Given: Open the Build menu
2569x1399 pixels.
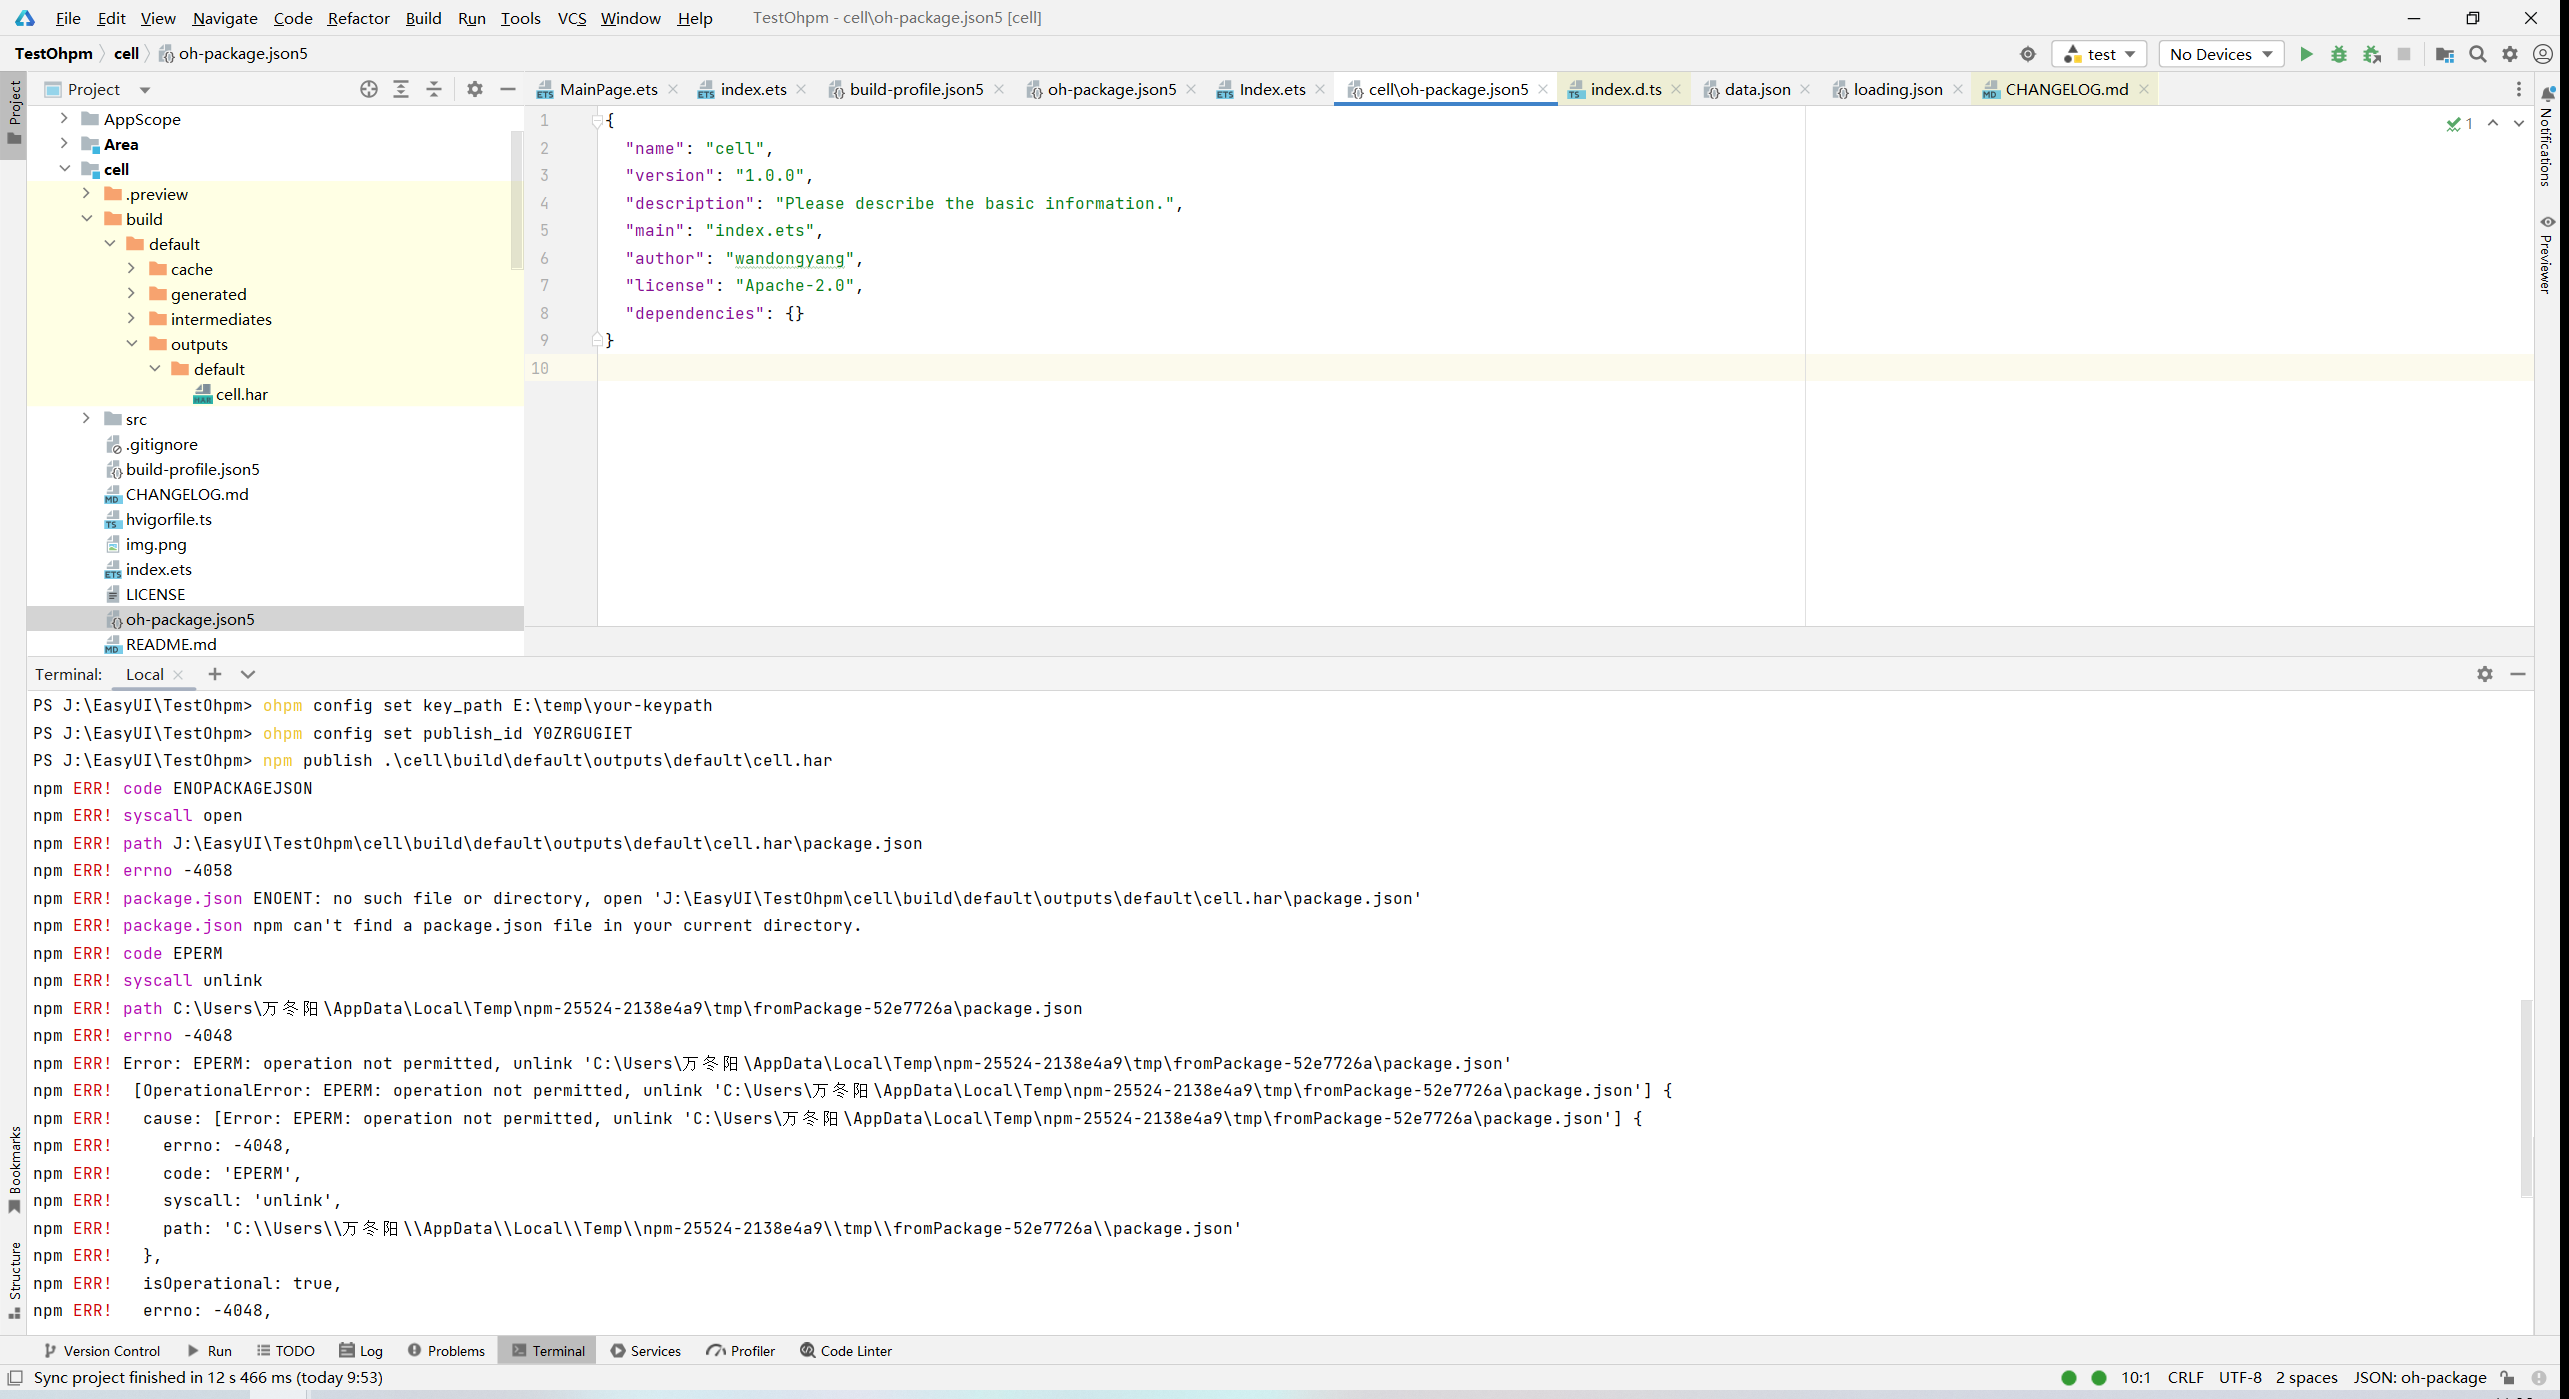Looking at the screenshot, I should pos(423,18).
